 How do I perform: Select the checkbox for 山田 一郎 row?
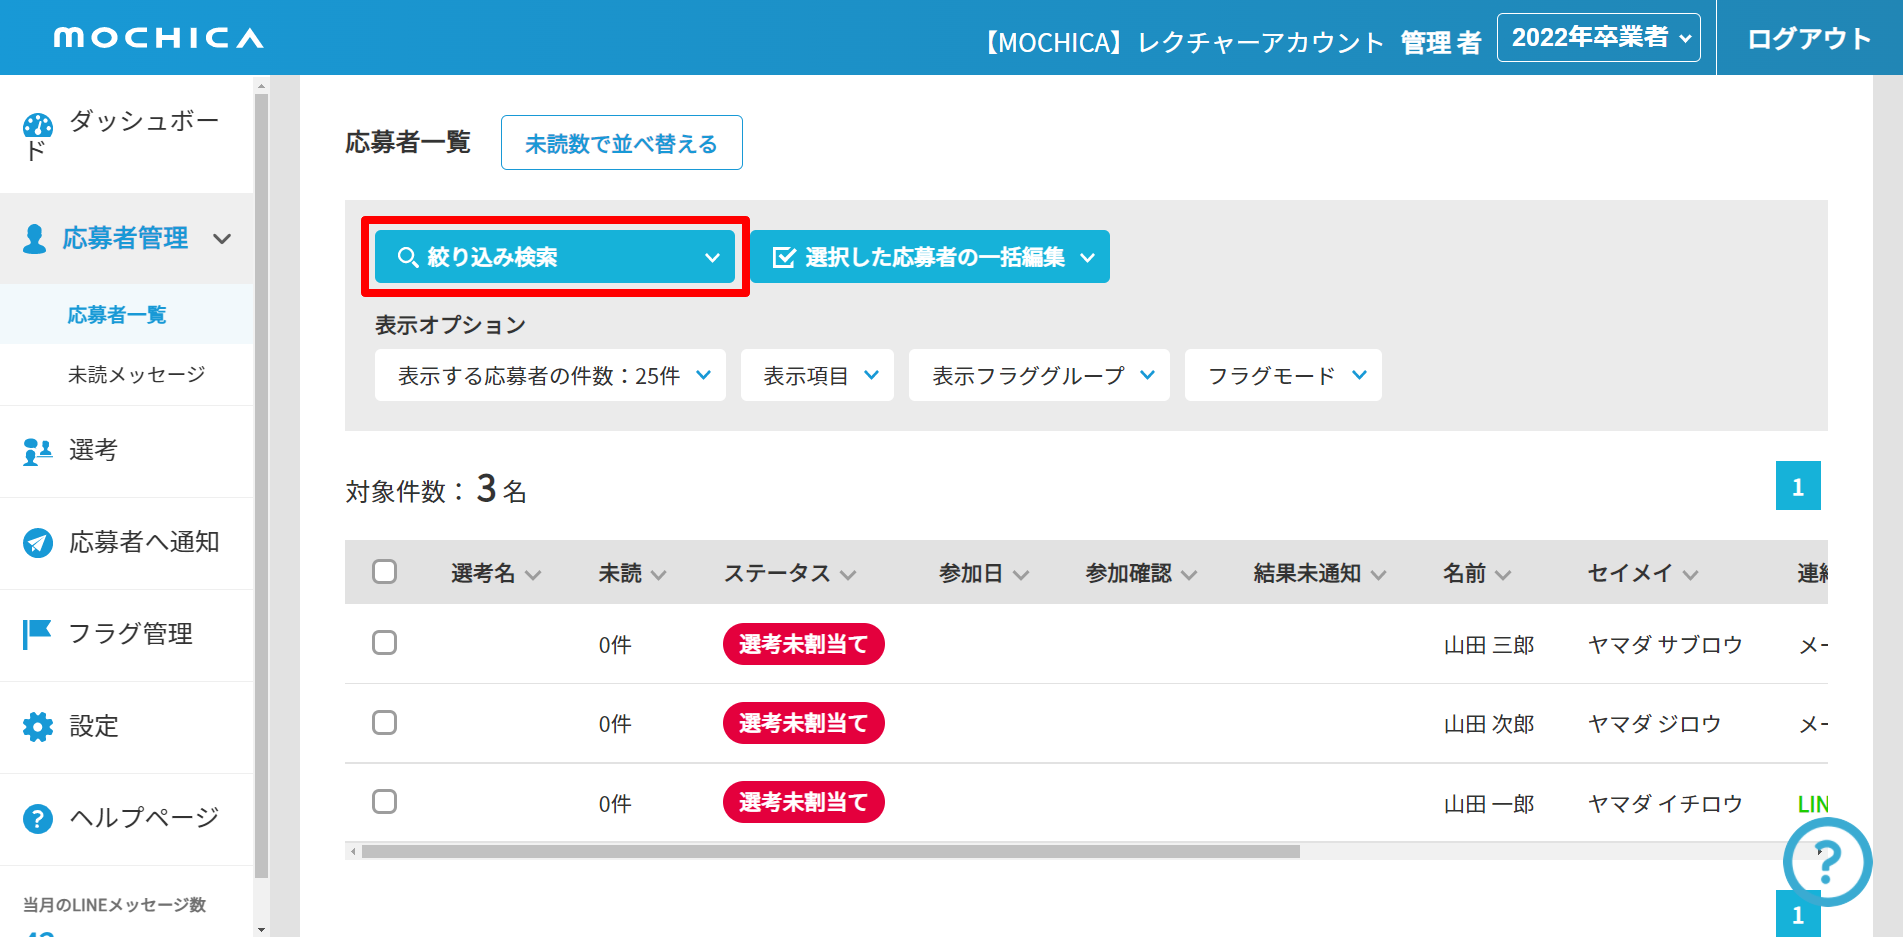coord(384,802)
